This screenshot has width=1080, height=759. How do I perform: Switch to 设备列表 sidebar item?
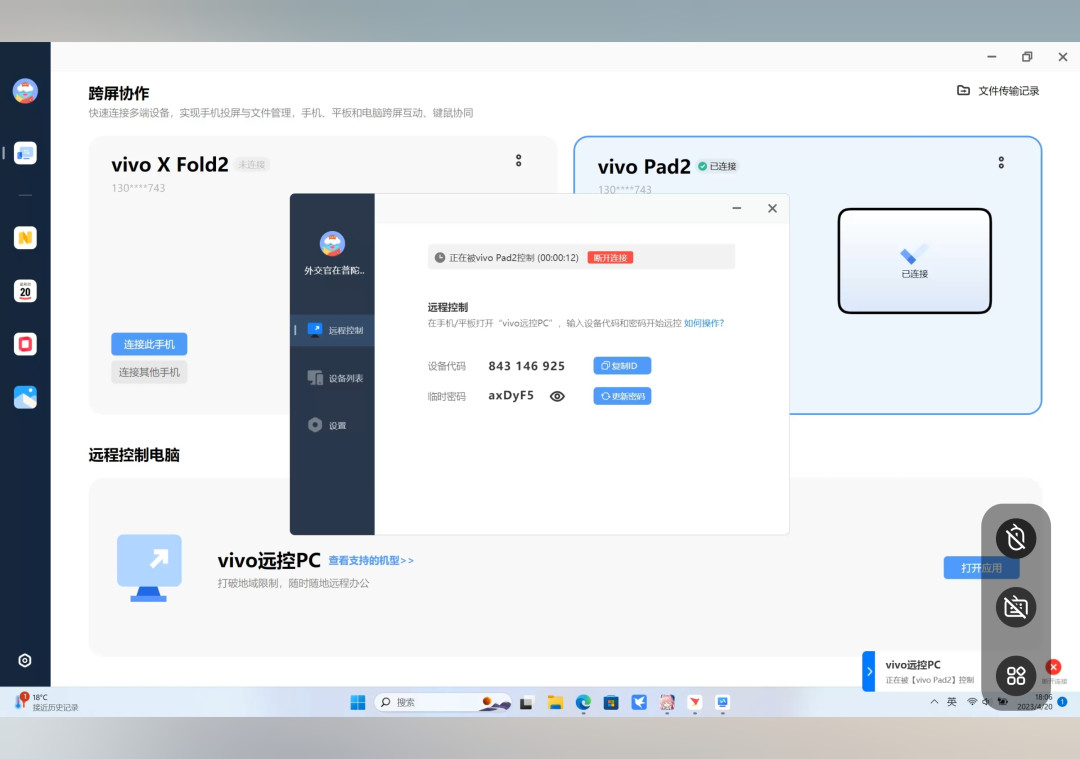pyautogui.click(x=333, y=377)
